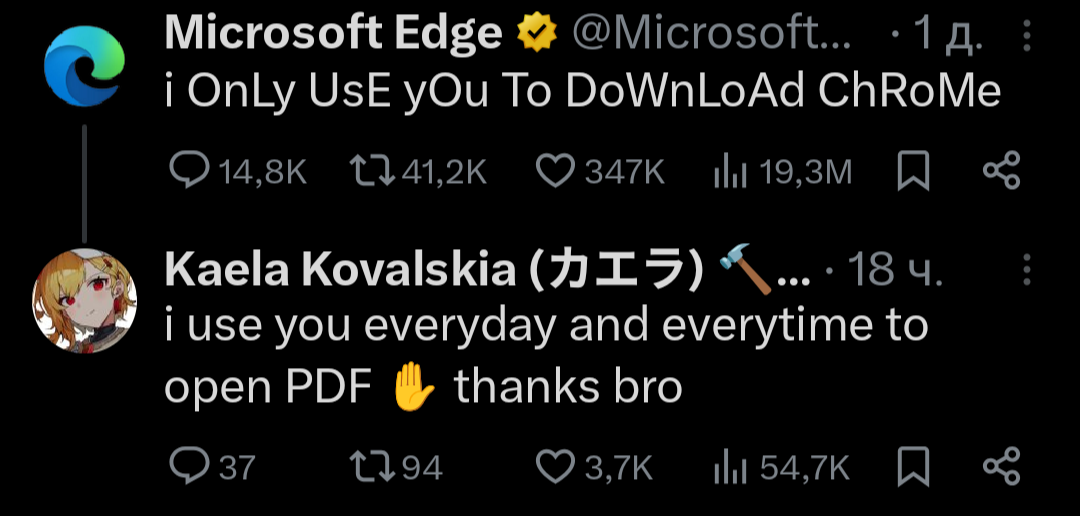The width and height of the screenshot is (1080, 516).
Task: Like Kaela Kovalskia's reply
Action: 555,466
